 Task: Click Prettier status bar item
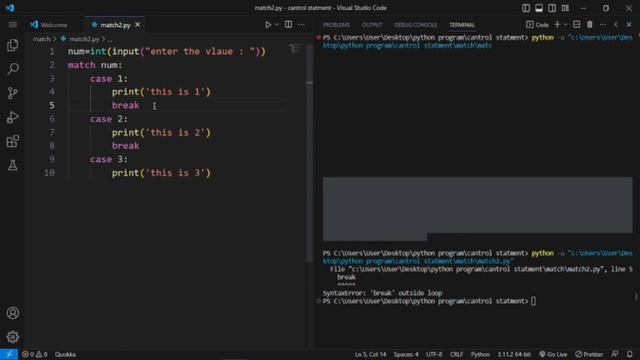click(589, 354)
